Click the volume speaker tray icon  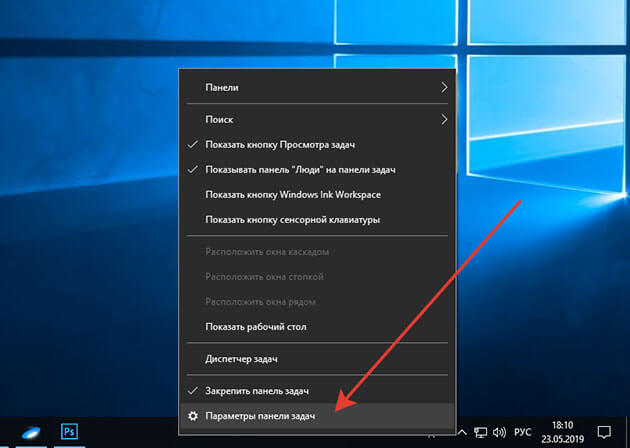pyautogui.click(x=499, y=432)
